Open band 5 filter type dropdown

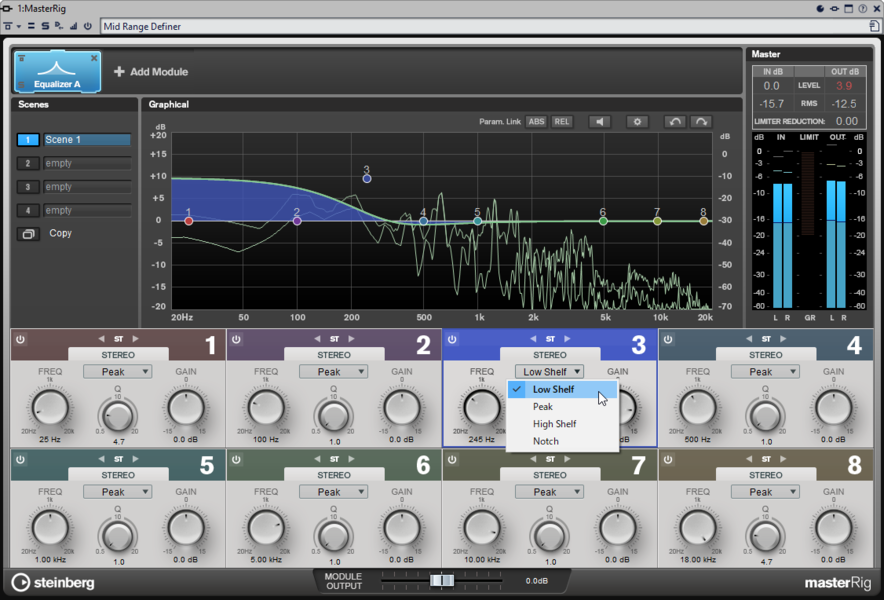pyautogui.click(x=117, y=492)
